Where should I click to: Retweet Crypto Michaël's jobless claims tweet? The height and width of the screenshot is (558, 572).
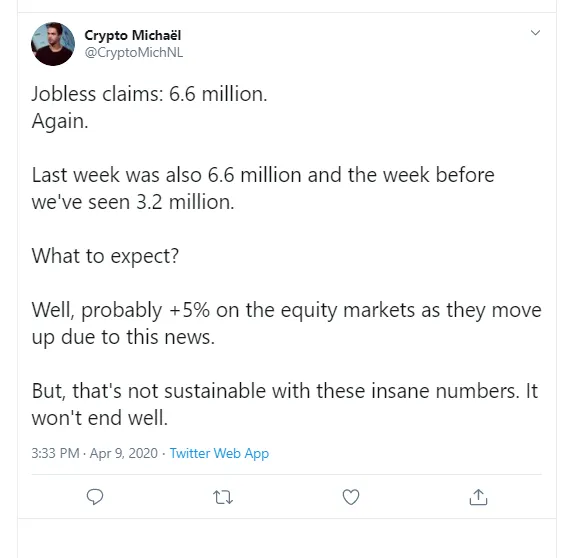[x=223, y=497]
